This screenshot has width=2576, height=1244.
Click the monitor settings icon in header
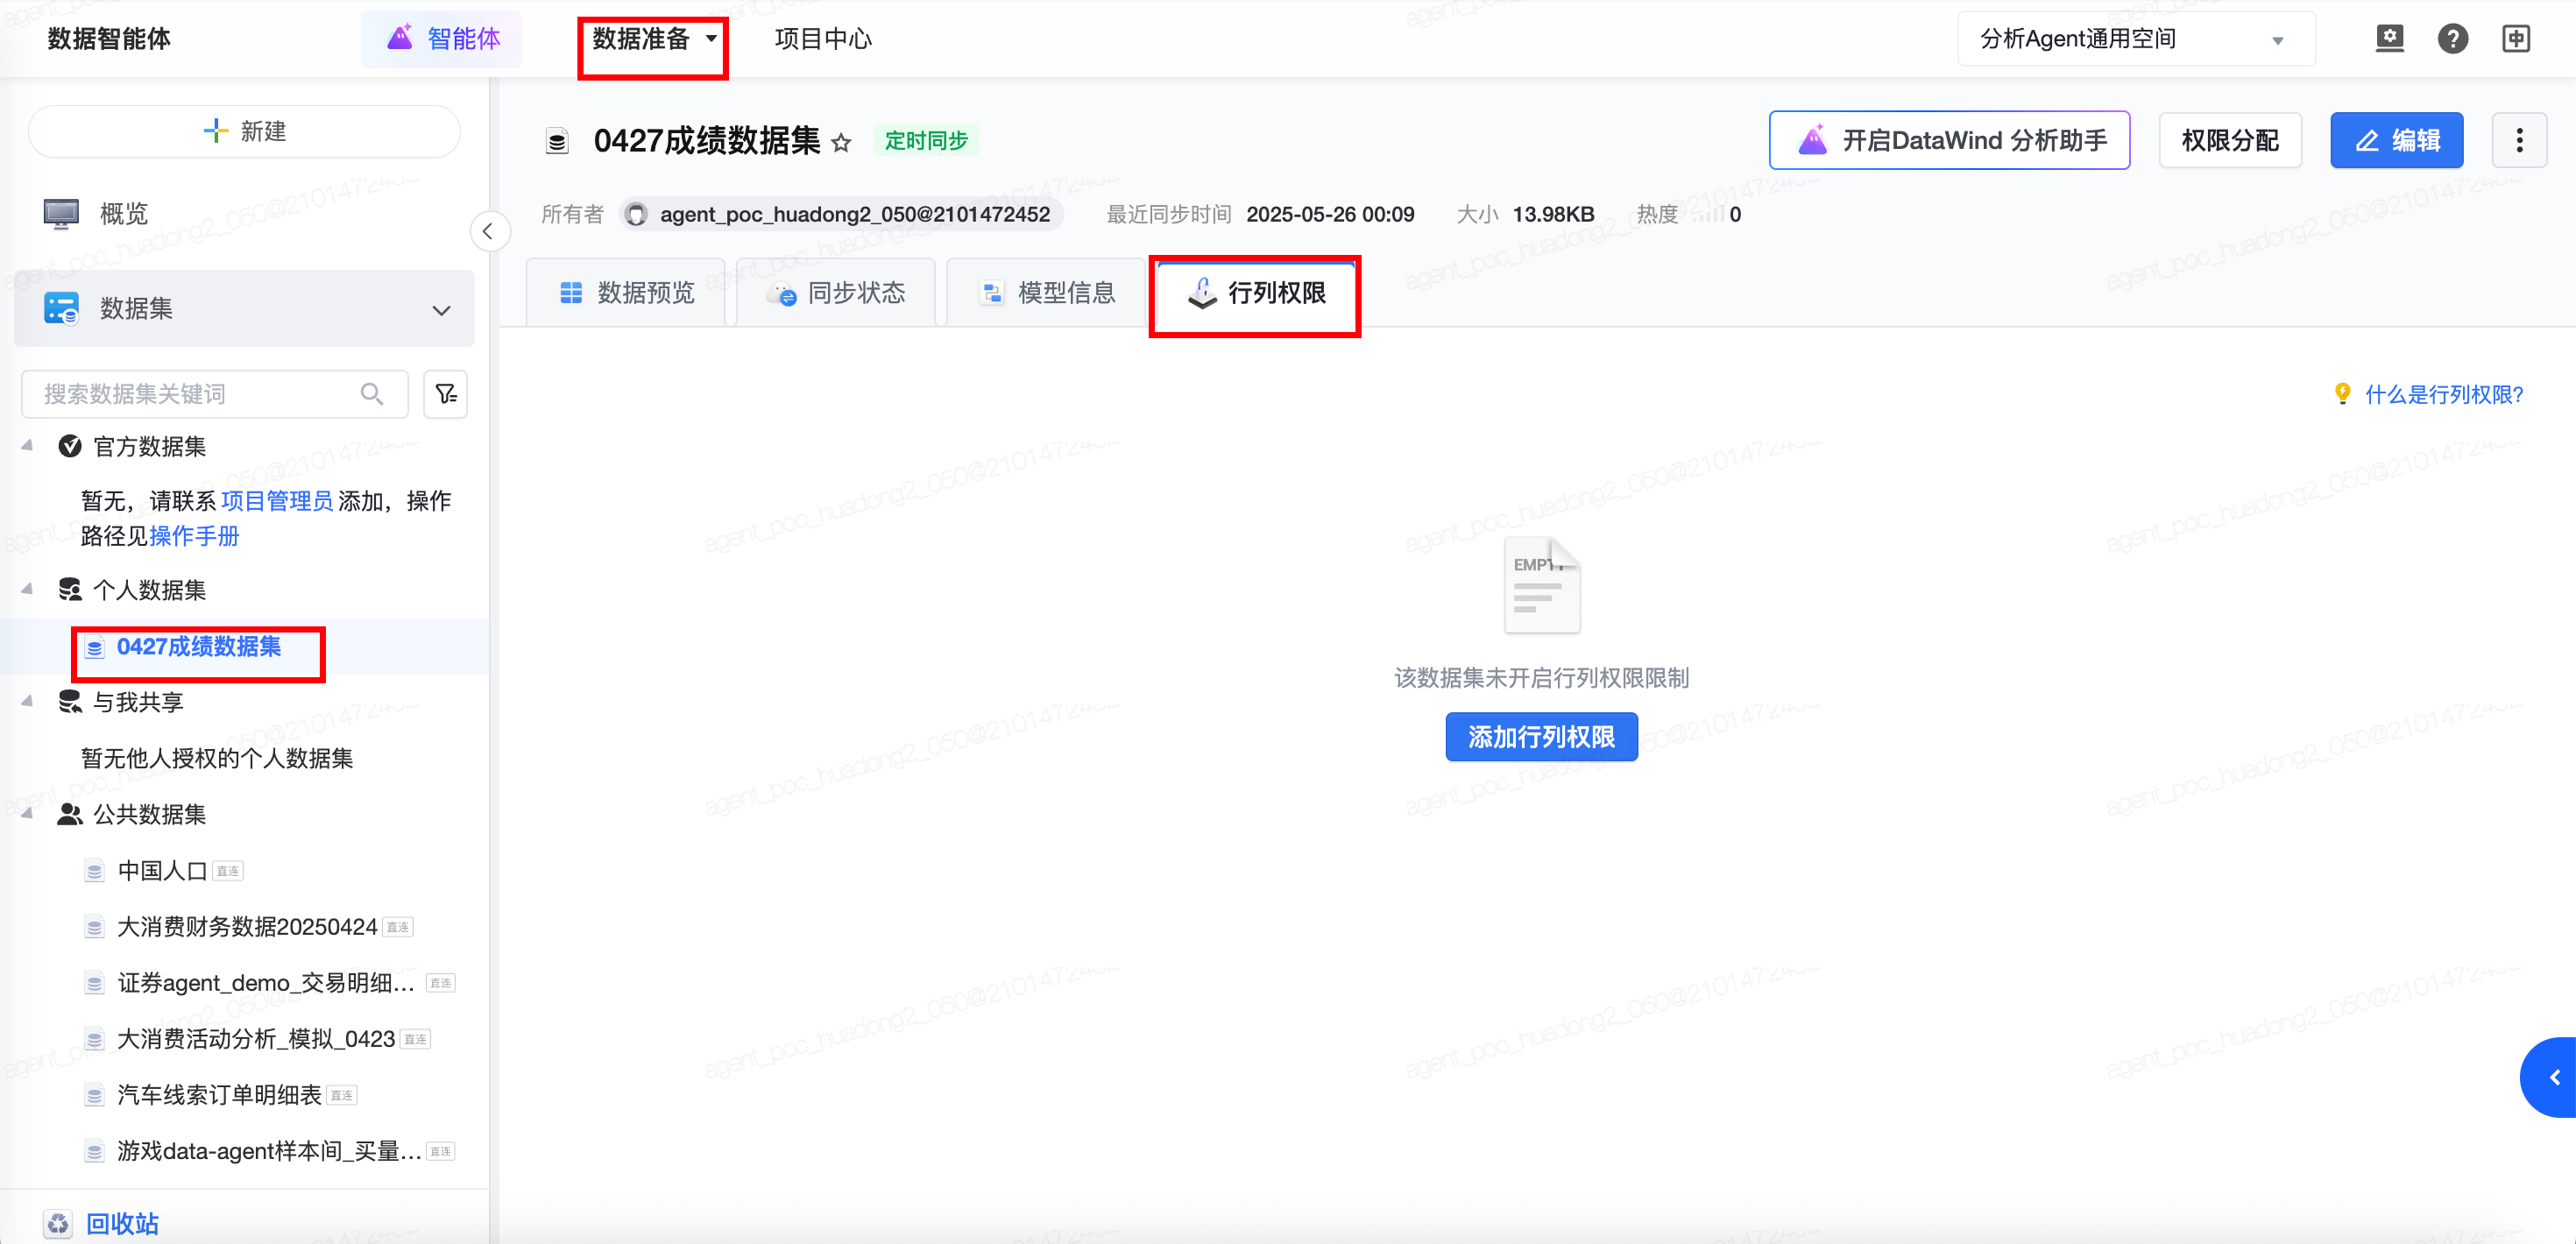[2389, 39]
